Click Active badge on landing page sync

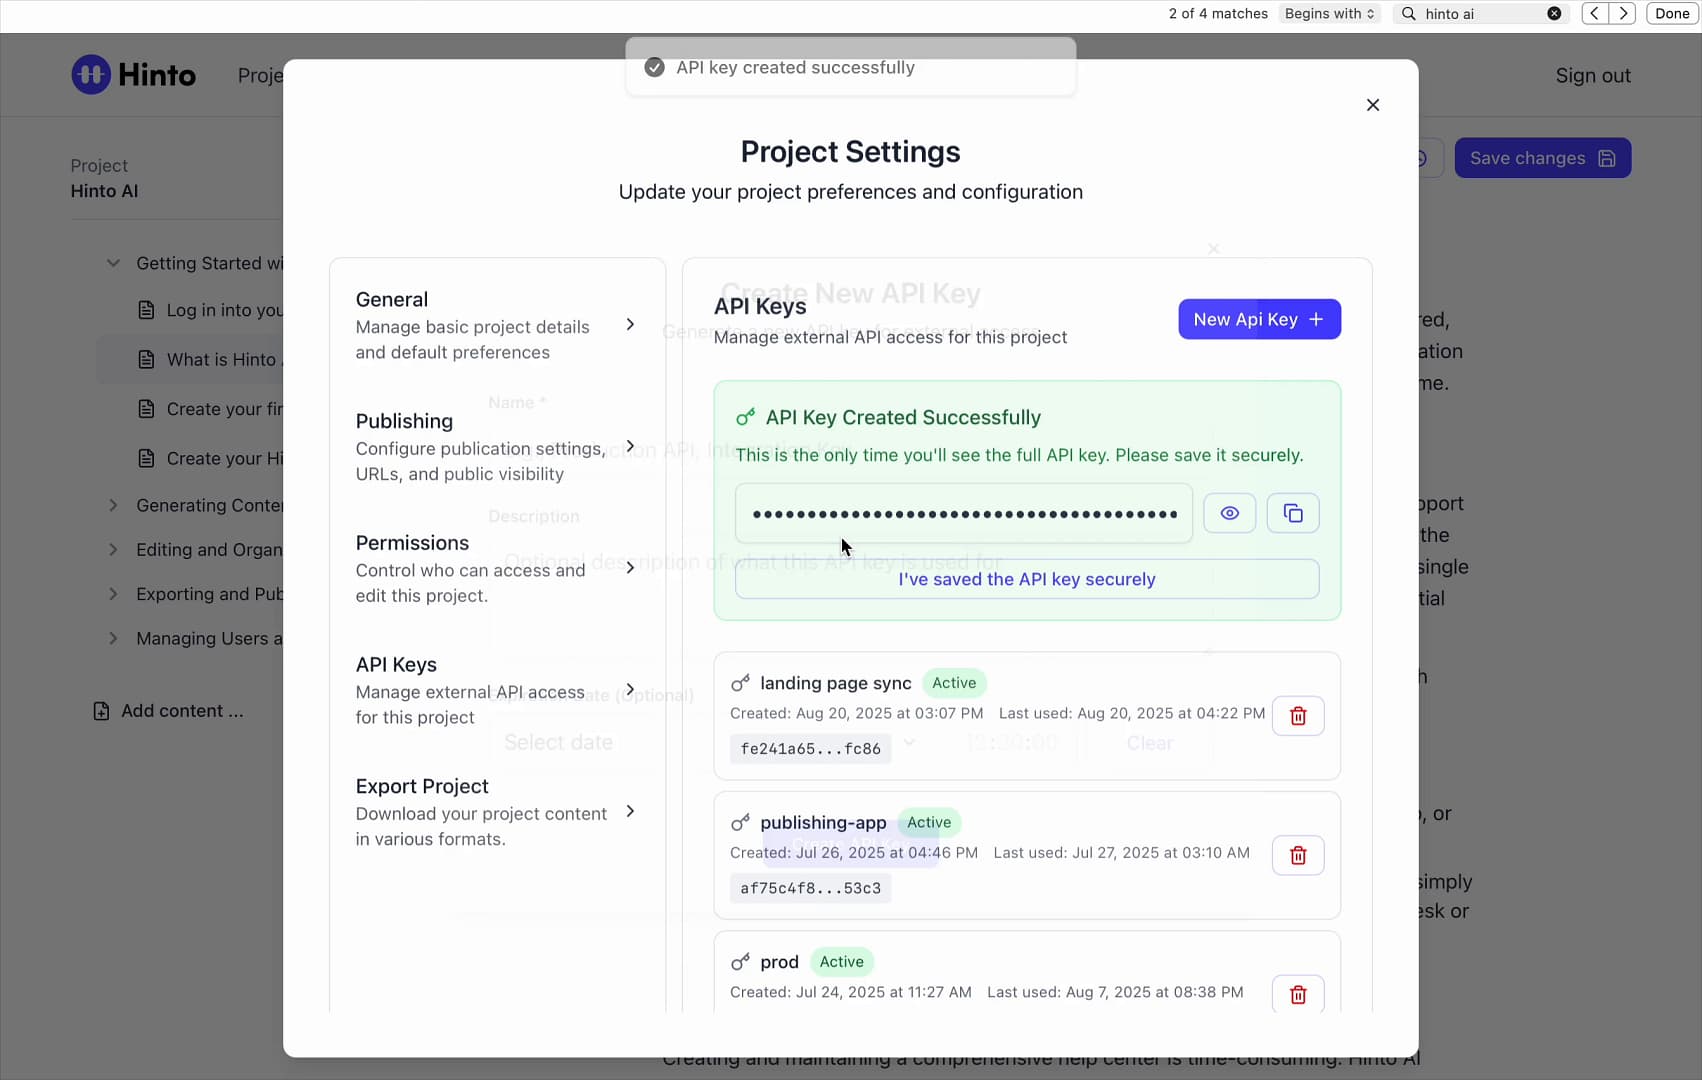pyautogui.click(x=954, y=683)
